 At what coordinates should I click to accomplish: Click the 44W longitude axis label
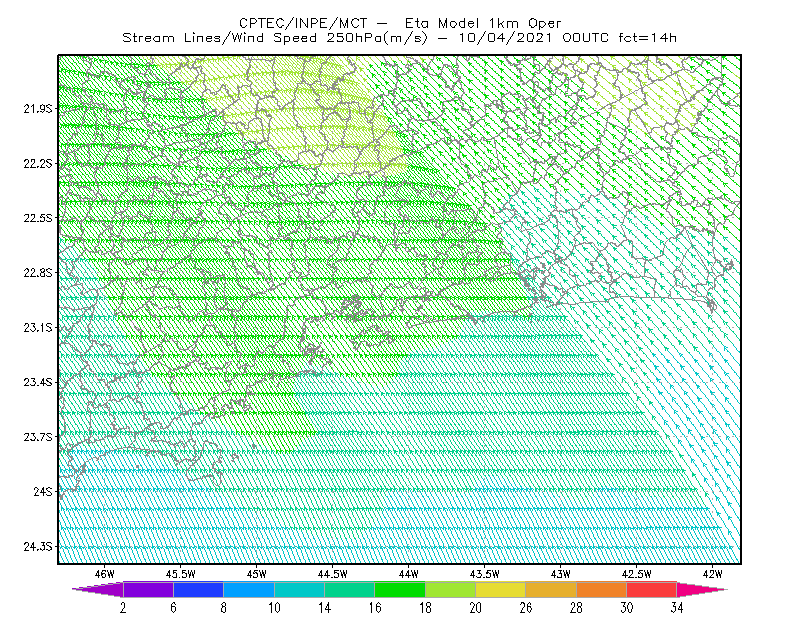pos(408,574)
